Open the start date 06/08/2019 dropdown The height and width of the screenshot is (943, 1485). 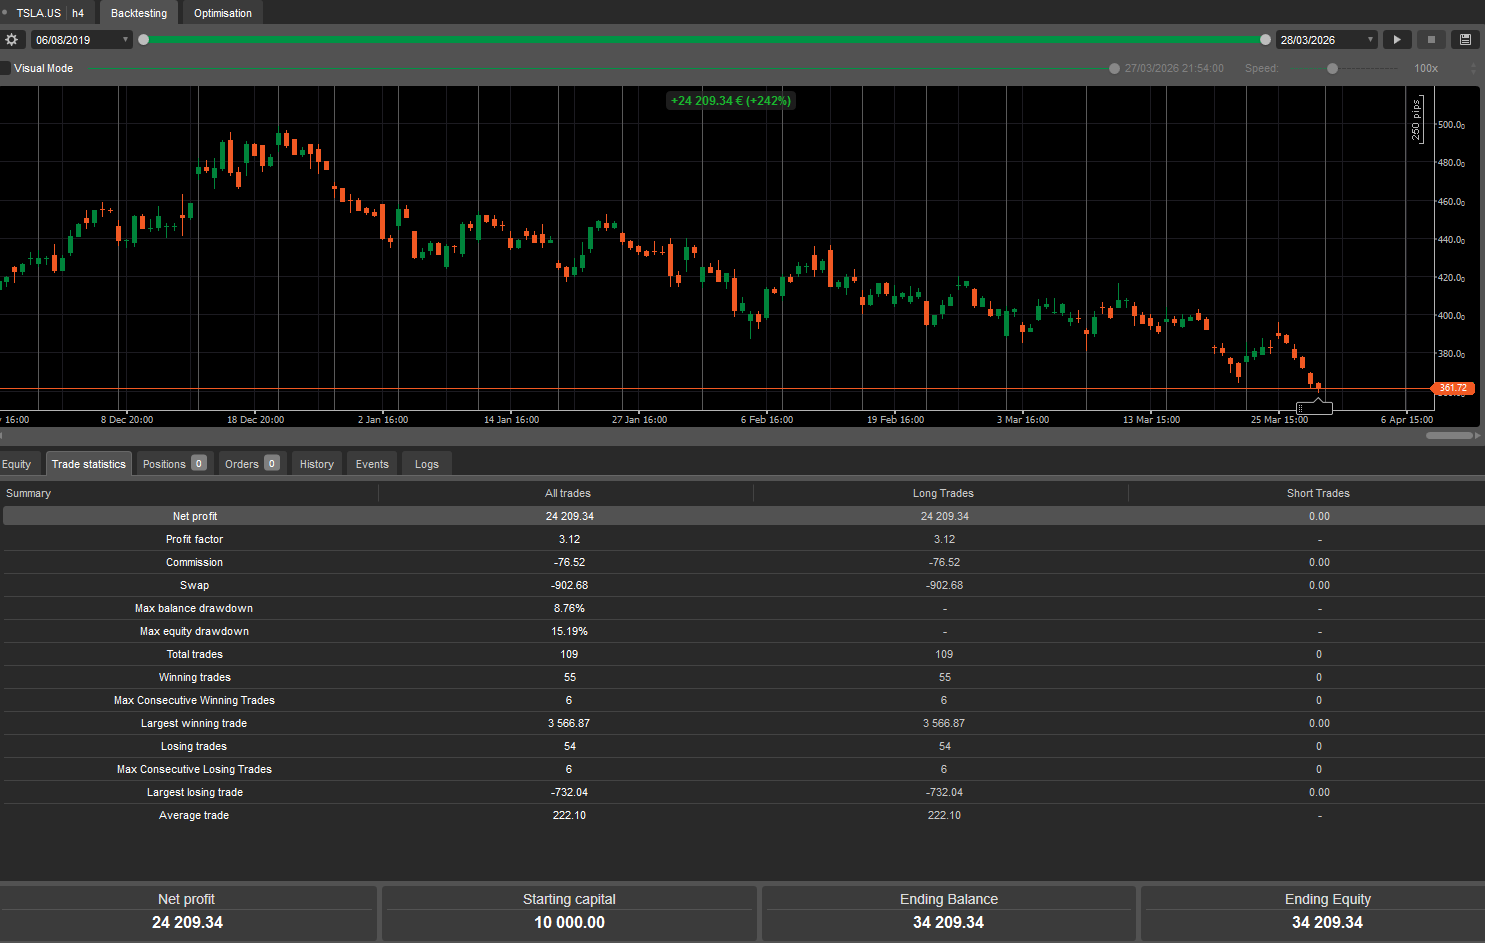click(124, 39)
